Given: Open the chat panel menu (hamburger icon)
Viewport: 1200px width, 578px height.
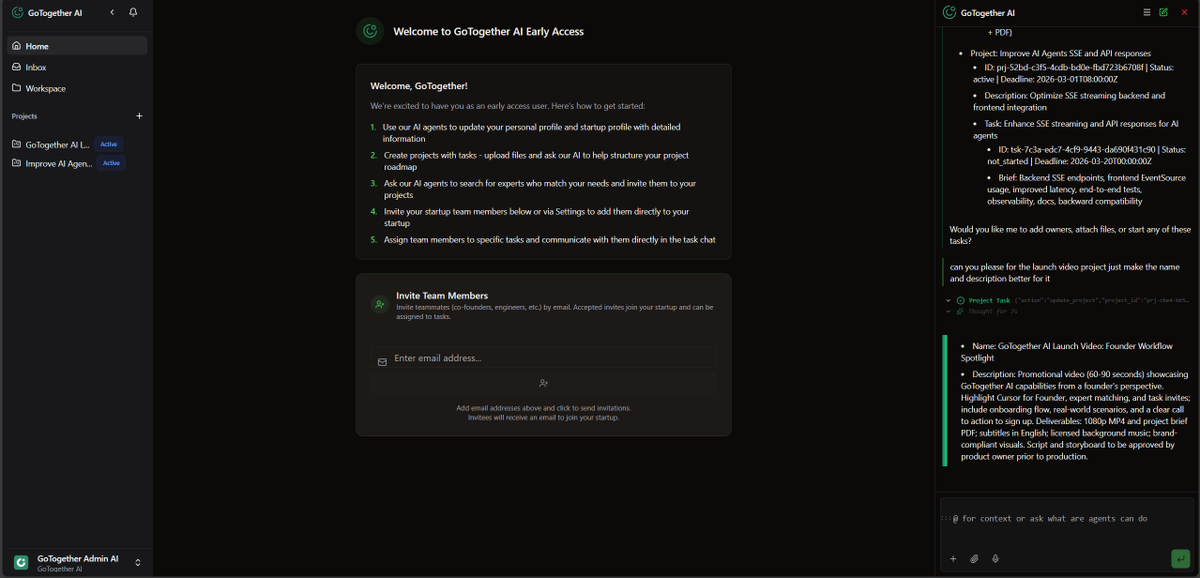Looking at the screenshot, I should click(x=1147, y=13).
